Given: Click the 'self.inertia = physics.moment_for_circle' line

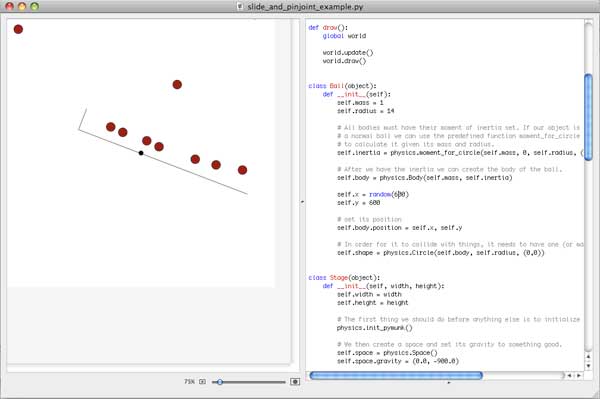Looking at the screenshot, I should click(x=460, y=153).
